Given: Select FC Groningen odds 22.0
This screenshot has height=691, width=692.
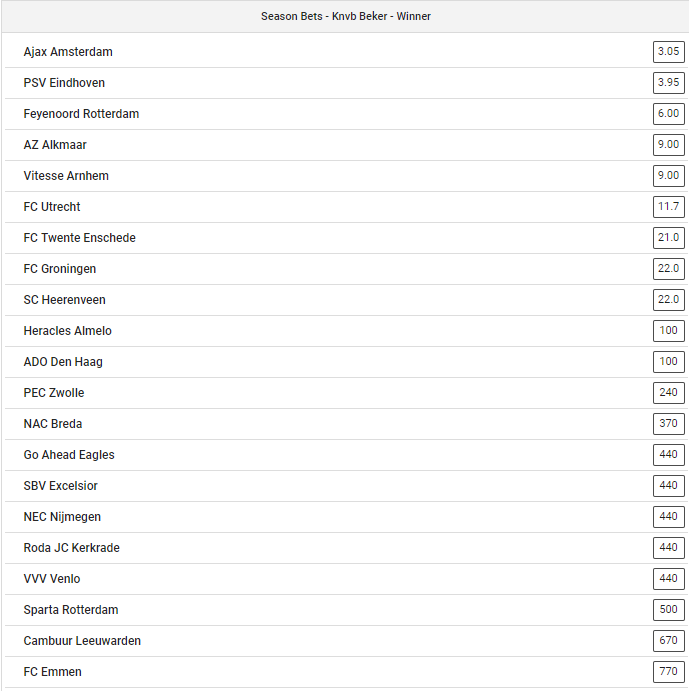Looking at the screenshot, I should tap(668, 269).
